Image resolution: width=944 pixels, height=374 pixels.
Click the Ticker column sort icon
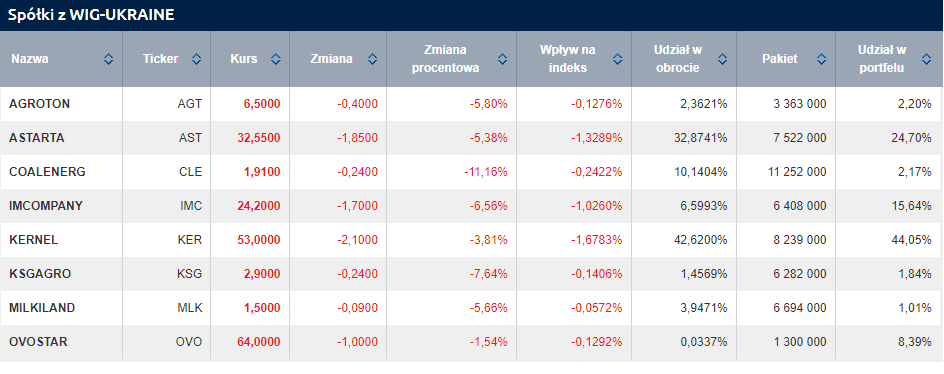point(196,59)
